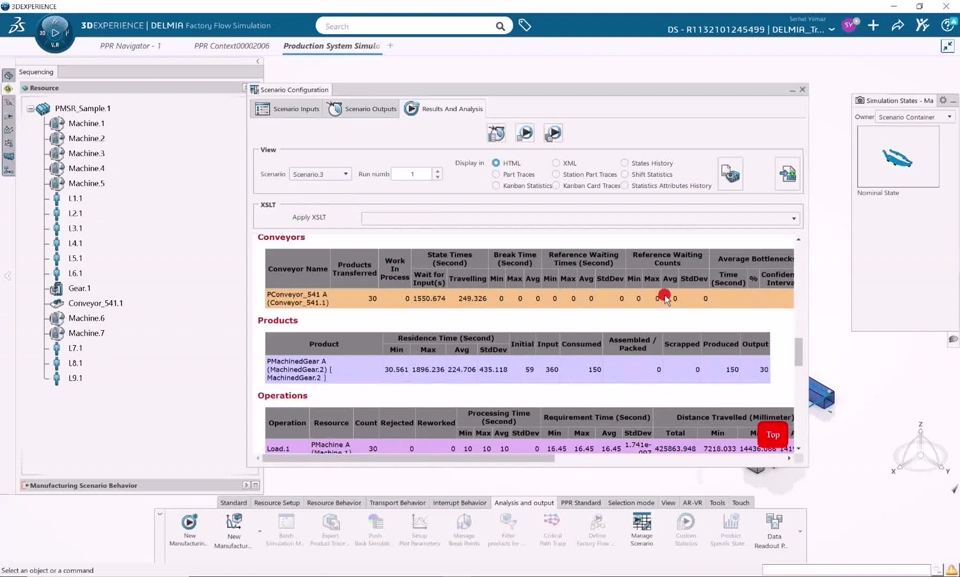Select States History radio button
Viewport: 960px width, 577px height.
pyautogui.click(x=624, y=163)
